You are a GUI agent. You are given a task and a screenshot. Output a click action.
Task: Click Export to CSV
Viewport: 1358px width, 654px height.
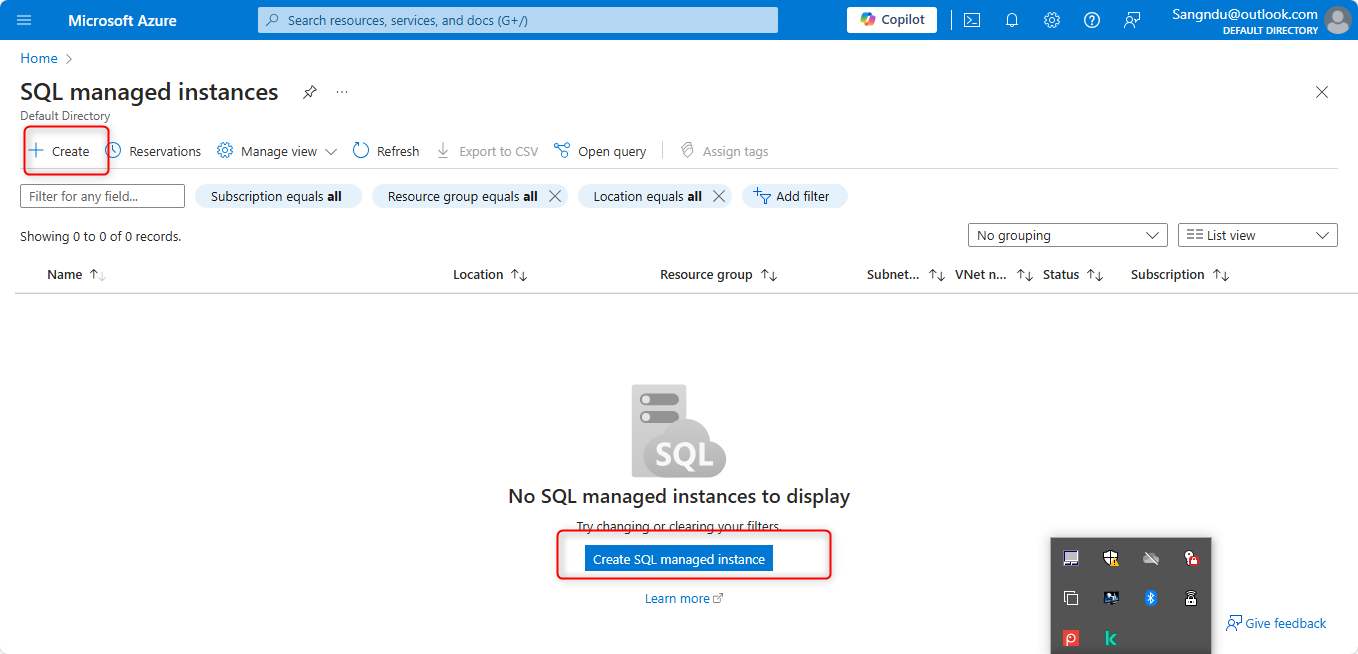pos(487,151)
